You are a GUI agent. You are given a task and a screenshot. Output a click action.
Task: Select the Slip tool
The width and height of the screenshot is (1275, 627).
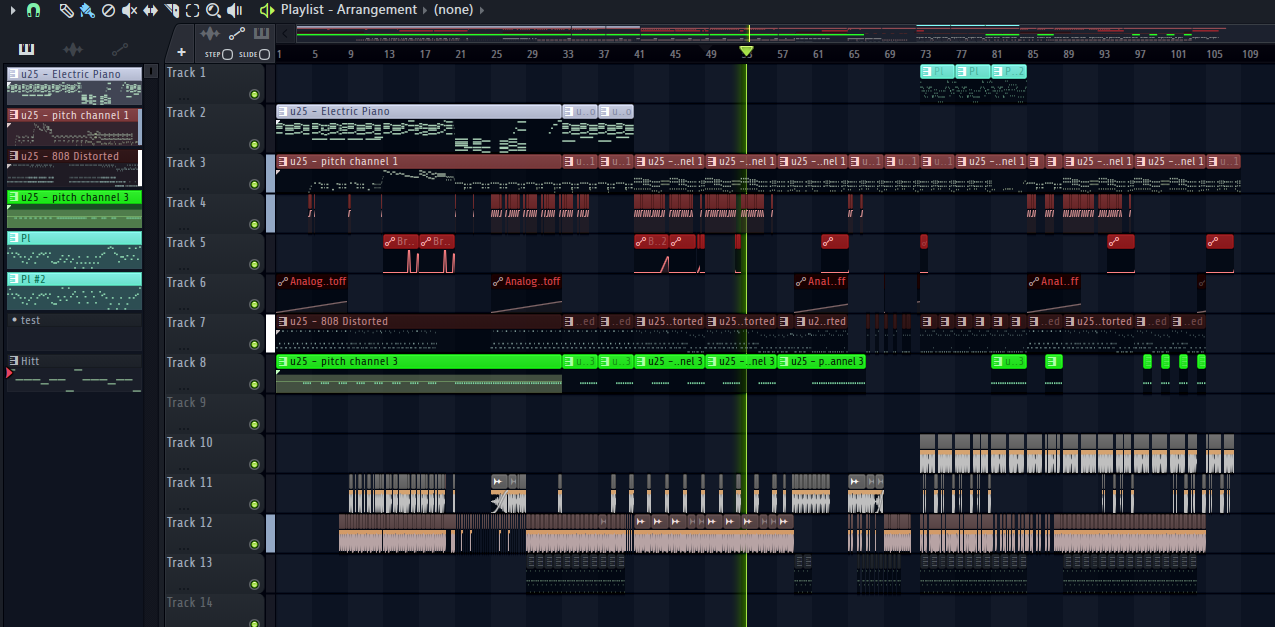150,10
